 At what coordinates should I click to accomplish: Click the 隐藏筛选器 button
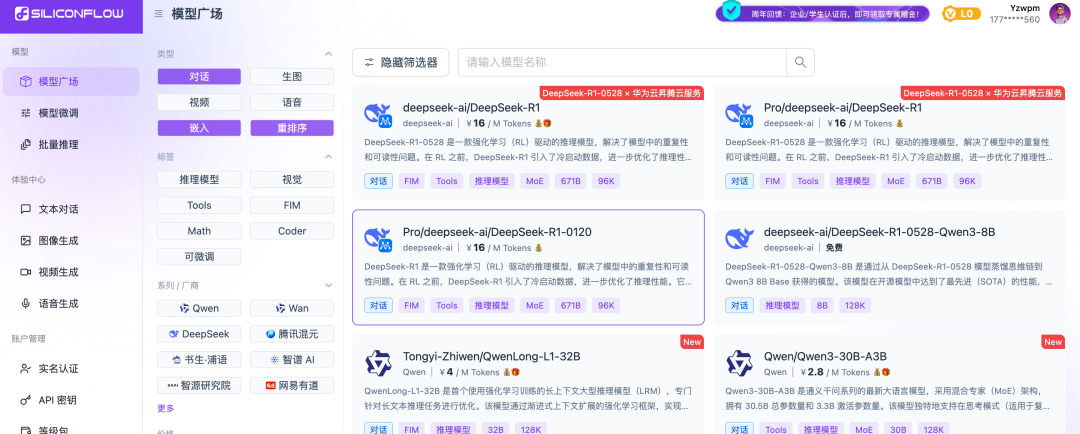400,62
